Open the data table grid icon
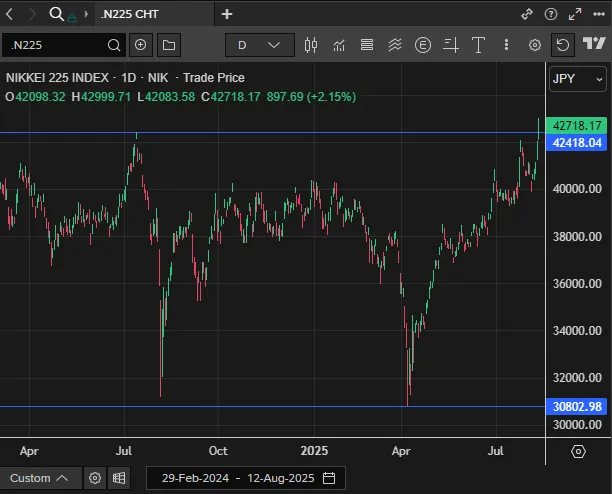612x494 pixels. click(119, 478)
